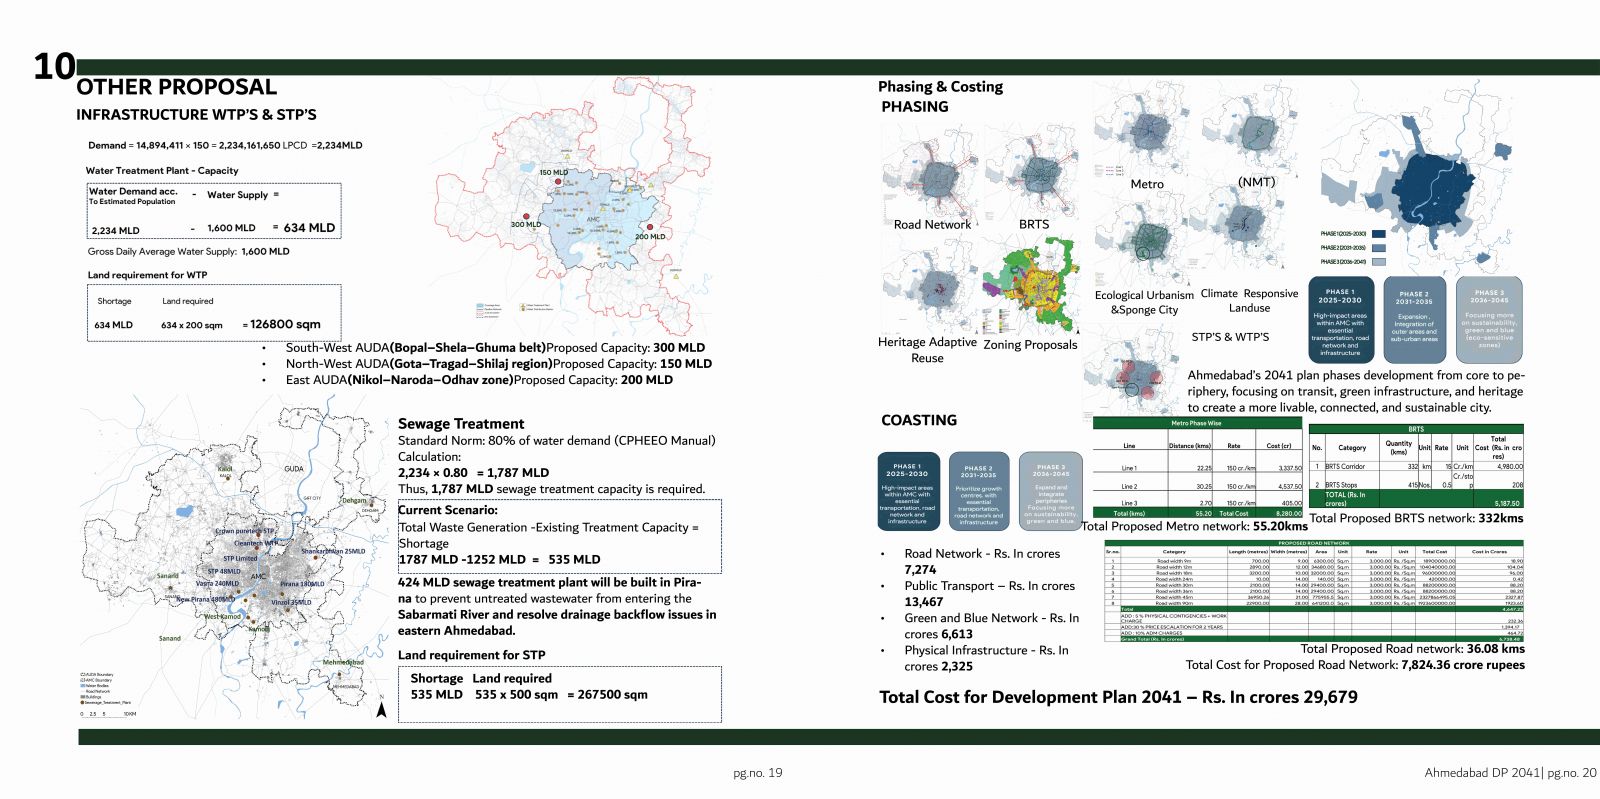Select the "GUDA" label on the sewage map

point(293,468)
